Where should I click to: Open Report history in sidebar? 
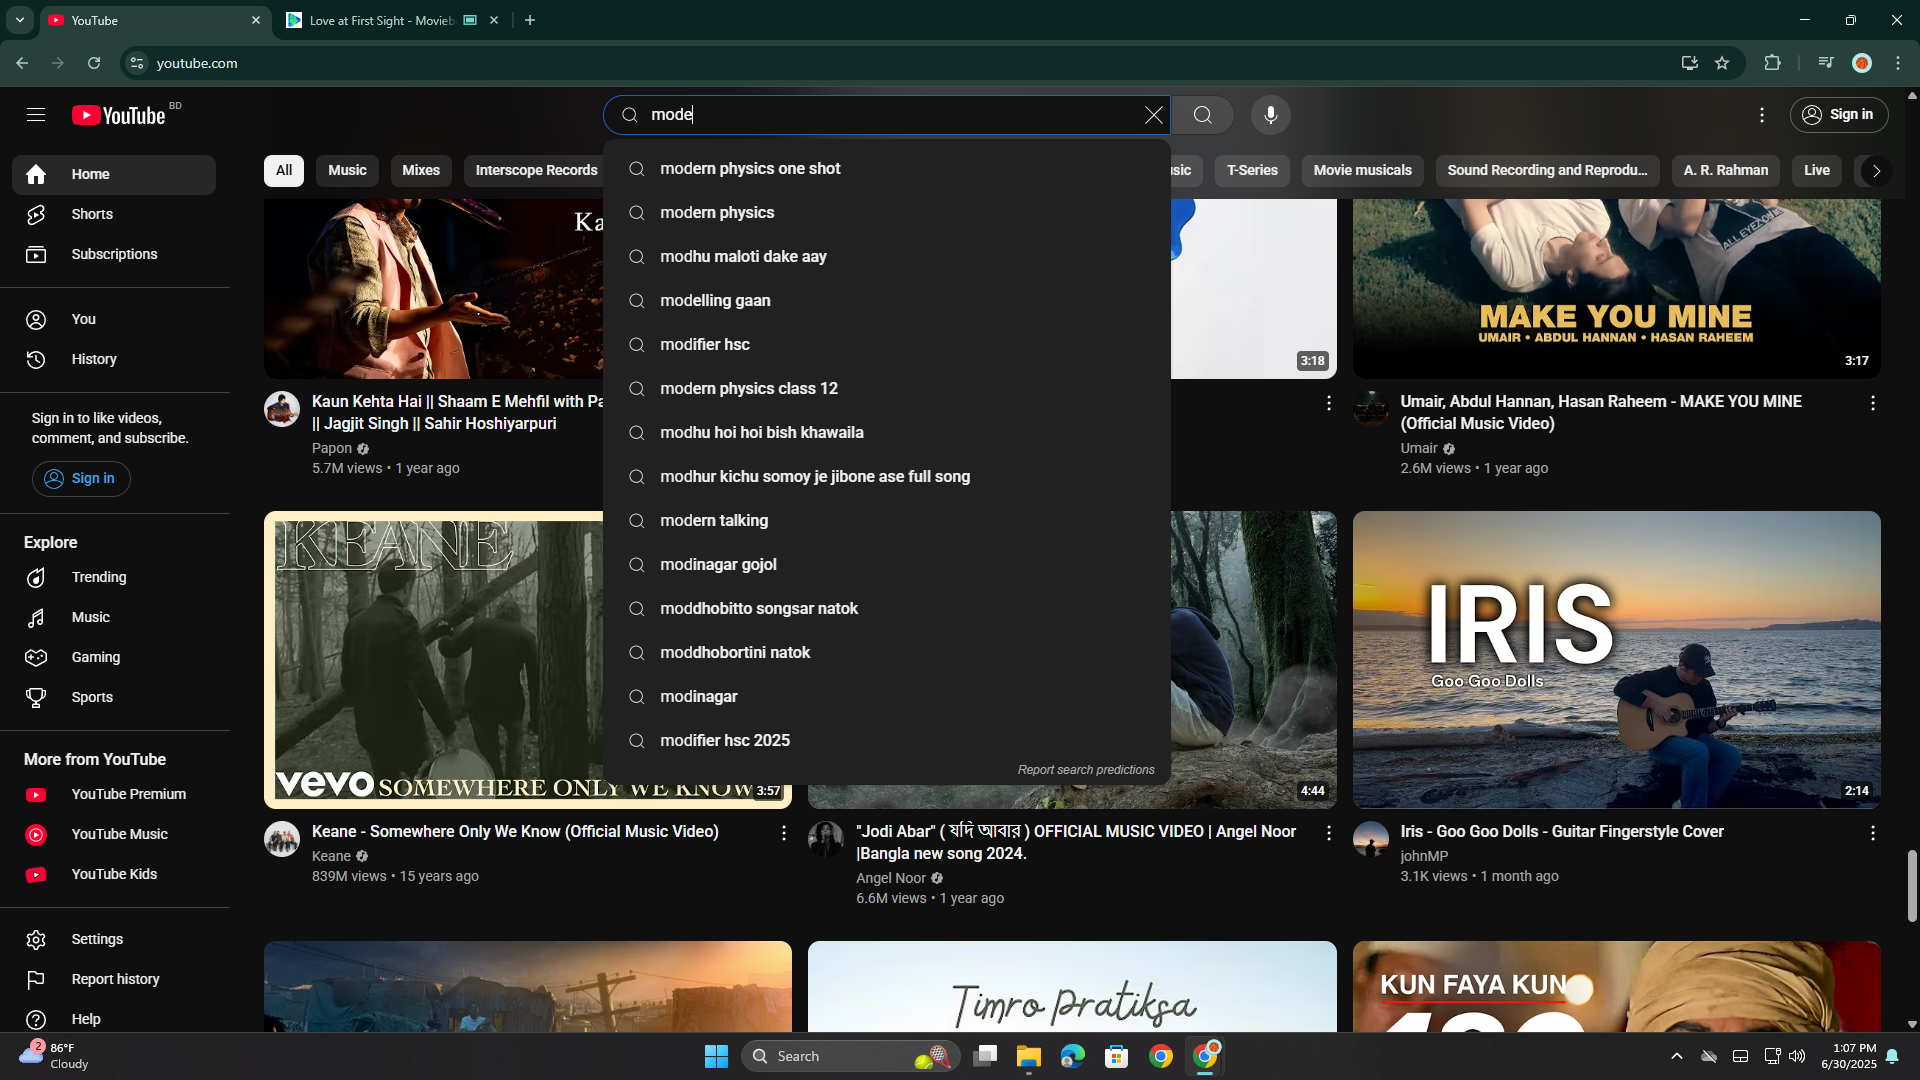pyautogui.click(x=114, y=979)
